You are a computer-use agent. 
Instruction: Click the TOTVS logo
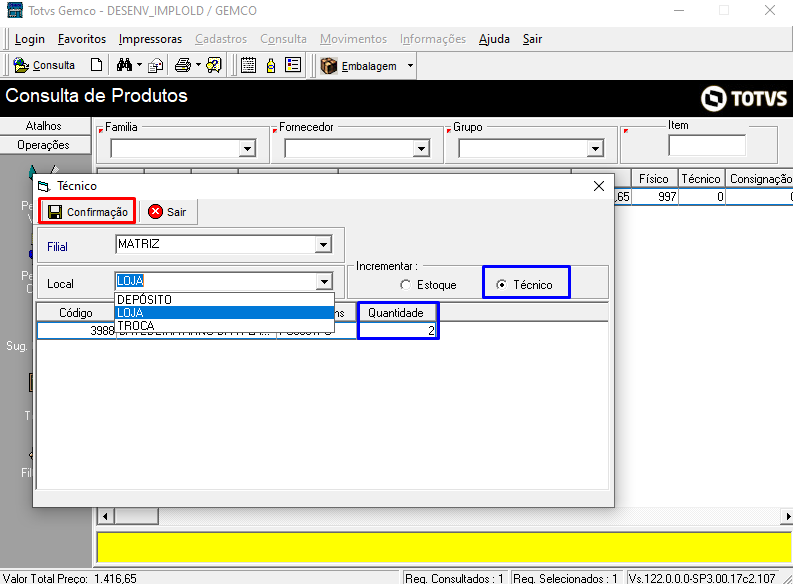[x=743, y=98]
